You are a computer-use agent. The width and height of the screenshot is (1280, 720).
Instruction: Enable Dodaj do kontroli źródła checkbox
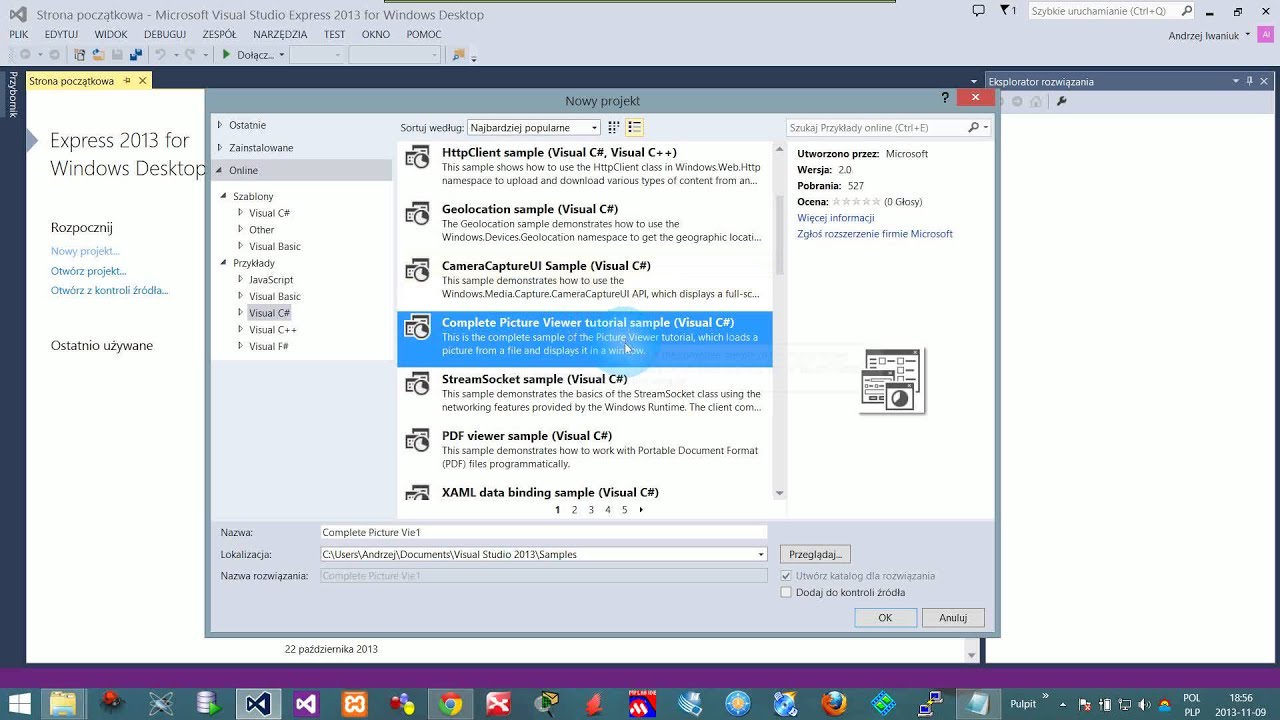coord(786,592)
